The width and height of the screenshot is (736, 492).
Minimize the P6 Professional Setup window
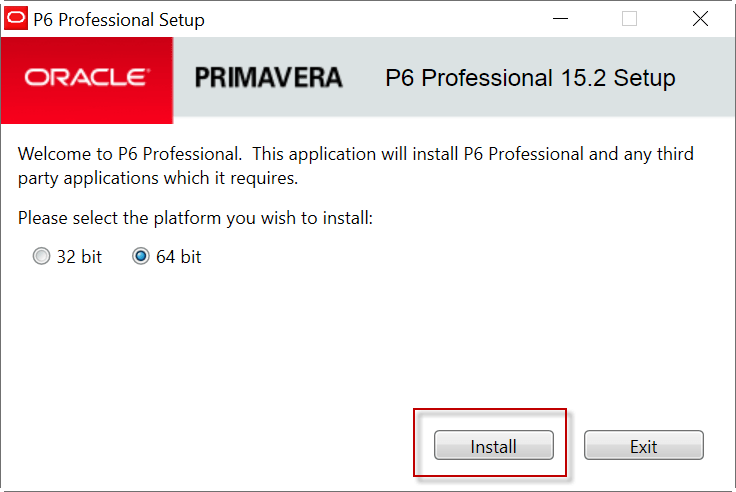point(560,19)
